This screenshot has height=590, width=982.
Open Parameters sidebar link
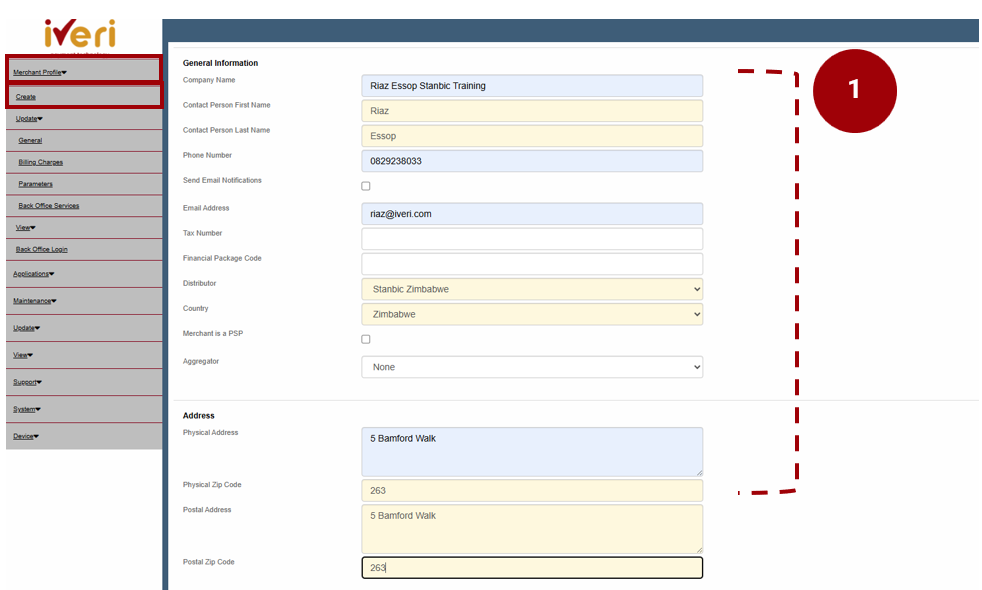coord(36,184)
